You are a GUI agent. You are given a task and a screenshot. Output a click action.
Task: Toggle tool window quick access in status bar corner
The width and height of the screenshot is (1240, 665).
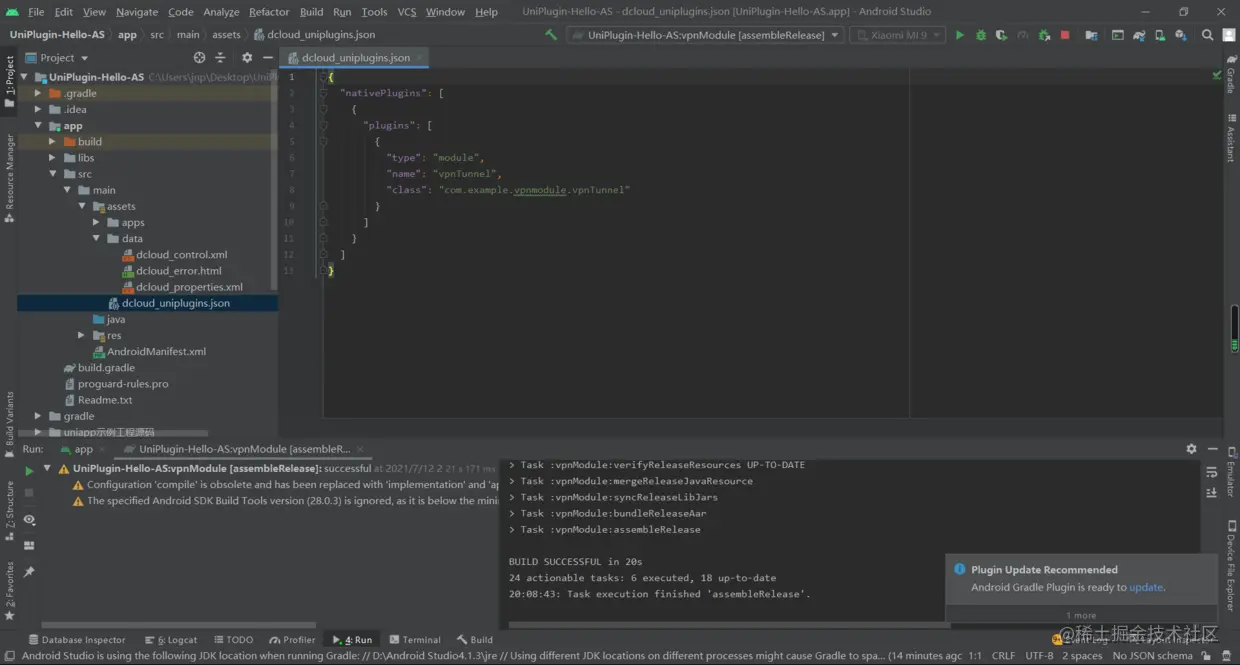(x=9, y=656)
